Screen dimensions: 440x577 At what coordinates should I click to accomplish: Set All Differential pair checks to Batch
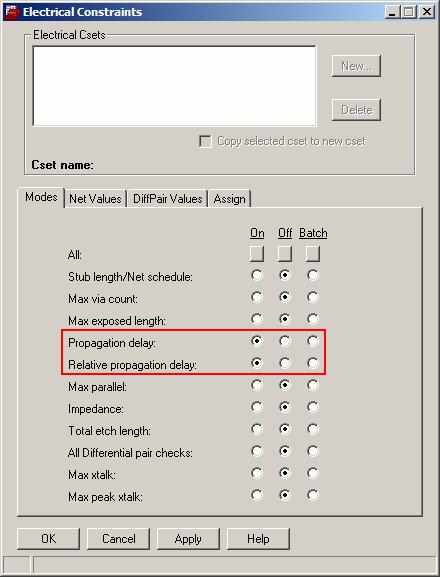(313, 451)
